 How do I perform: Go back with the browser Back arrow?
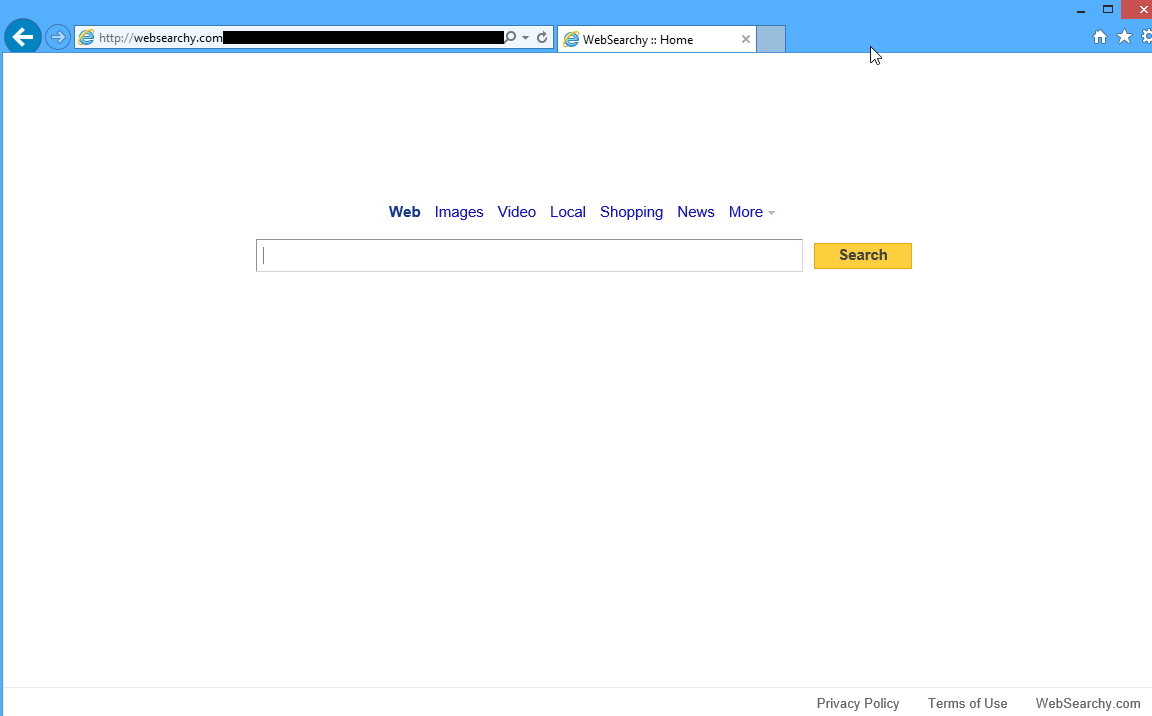tap(23, 36)
